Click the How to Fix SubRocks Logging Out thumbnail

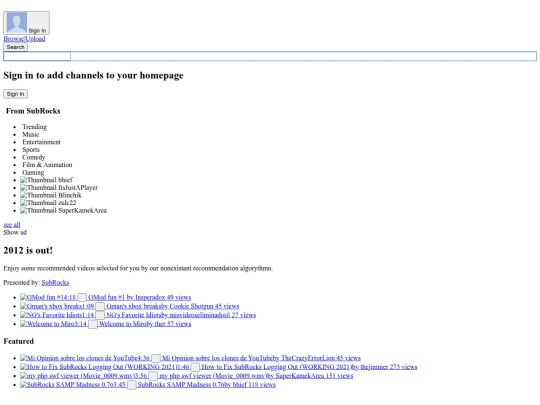click(98, 367)
